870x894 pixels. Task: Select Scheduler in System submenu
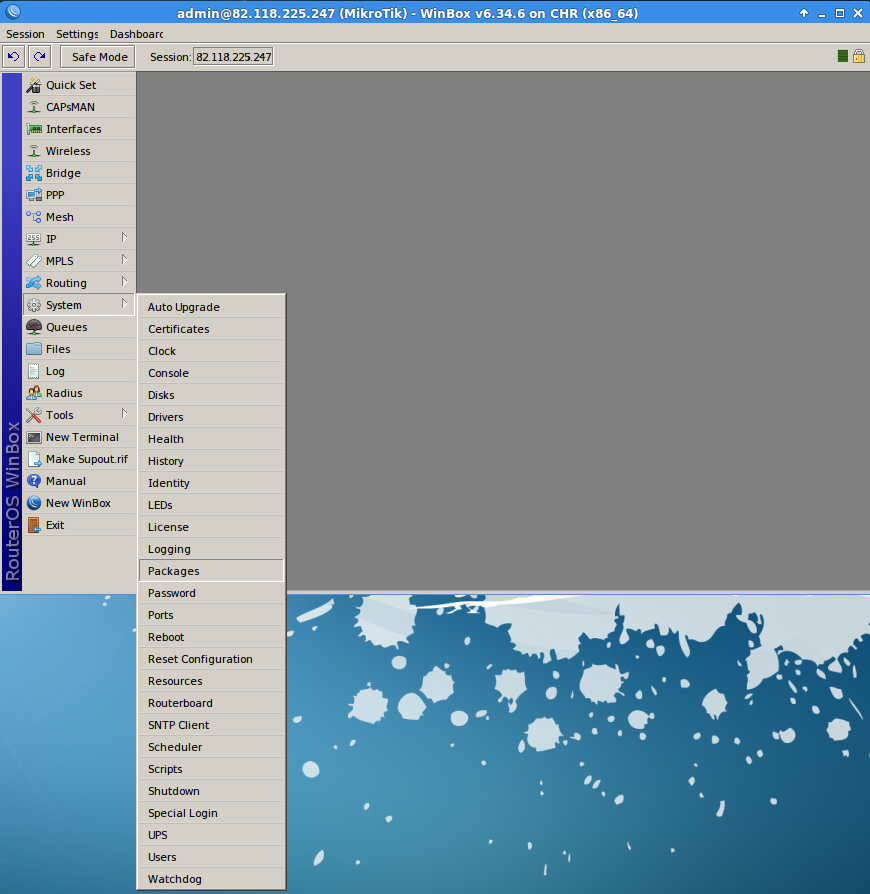(x=211, y=747)
